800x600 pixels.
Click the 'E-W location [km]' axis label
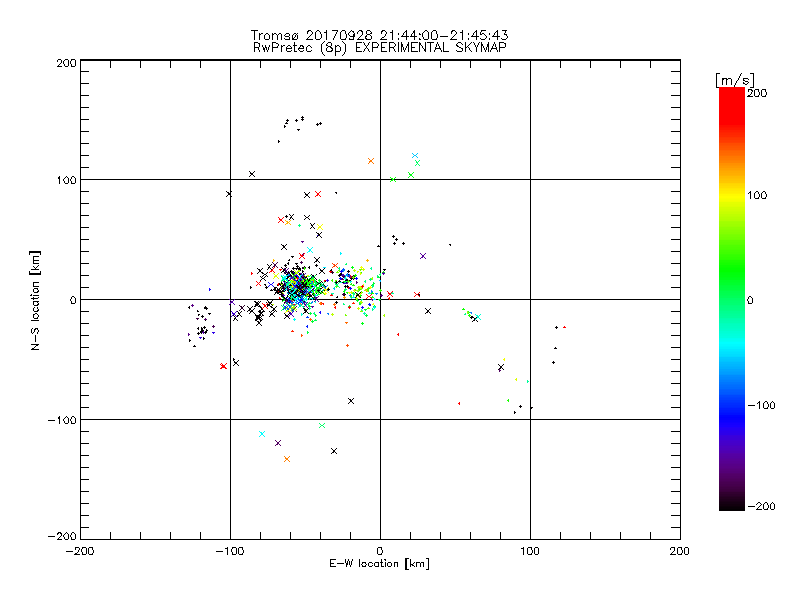point(379,564)
